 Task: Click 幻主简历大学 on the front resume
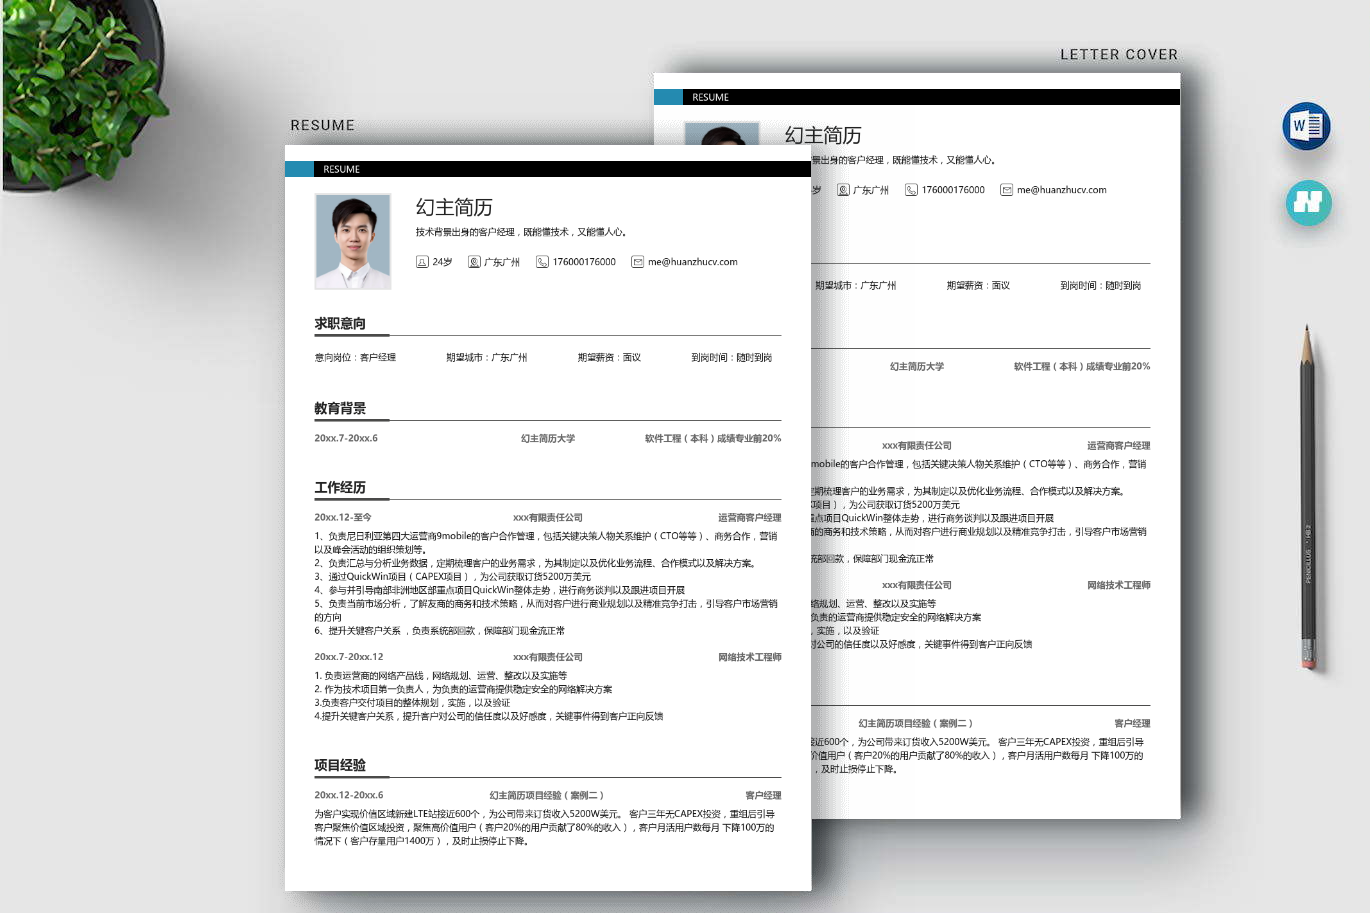pos(548,438)
